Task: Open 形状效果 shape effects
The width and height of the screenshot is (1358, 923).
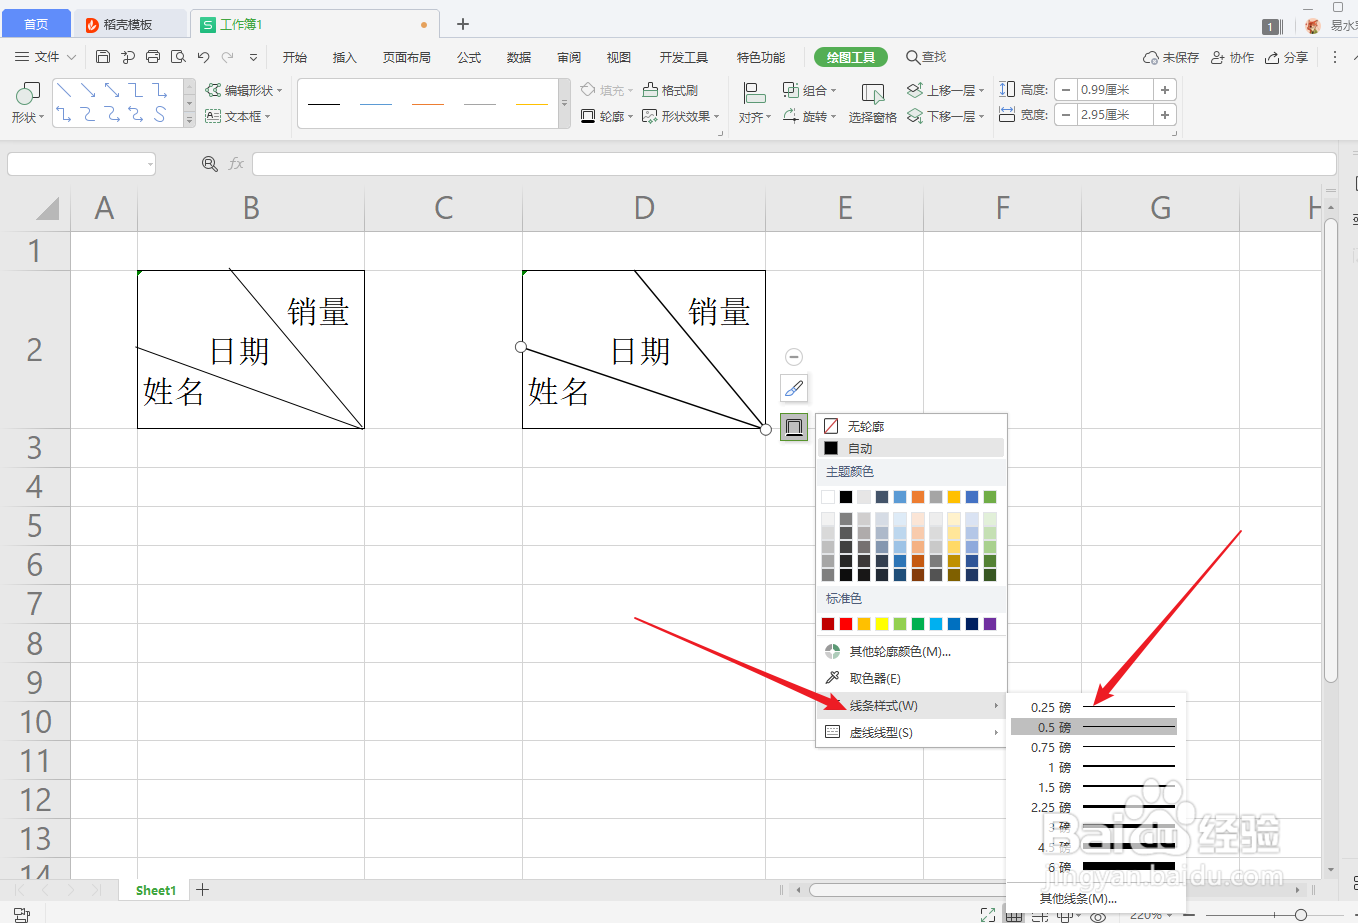Action: (x=681, y=116)
